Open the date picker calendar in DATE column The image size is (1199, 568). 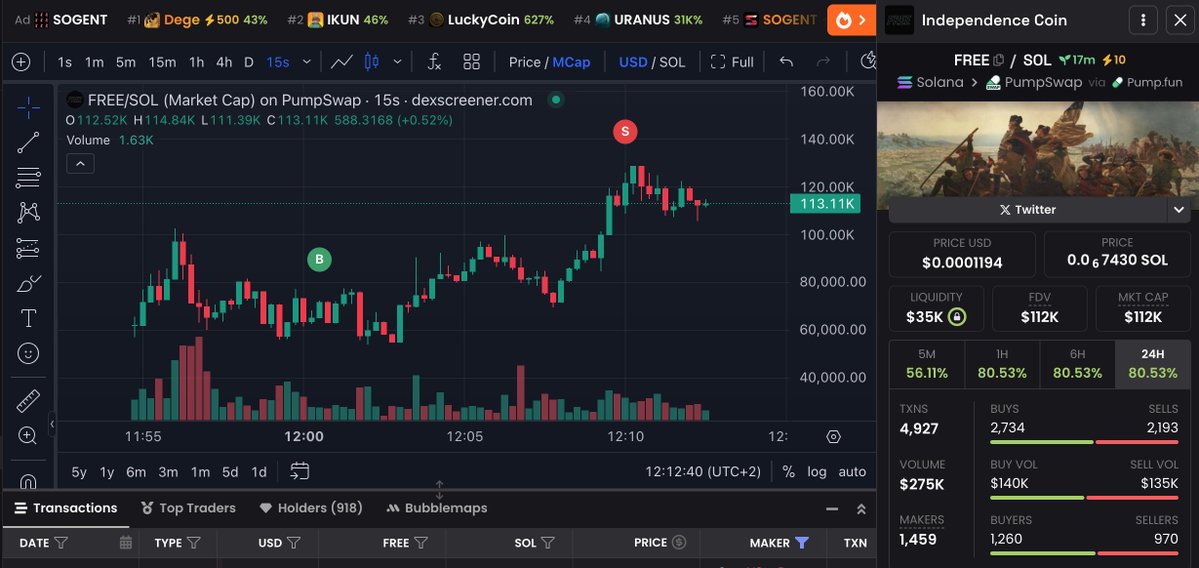(125, 543)
